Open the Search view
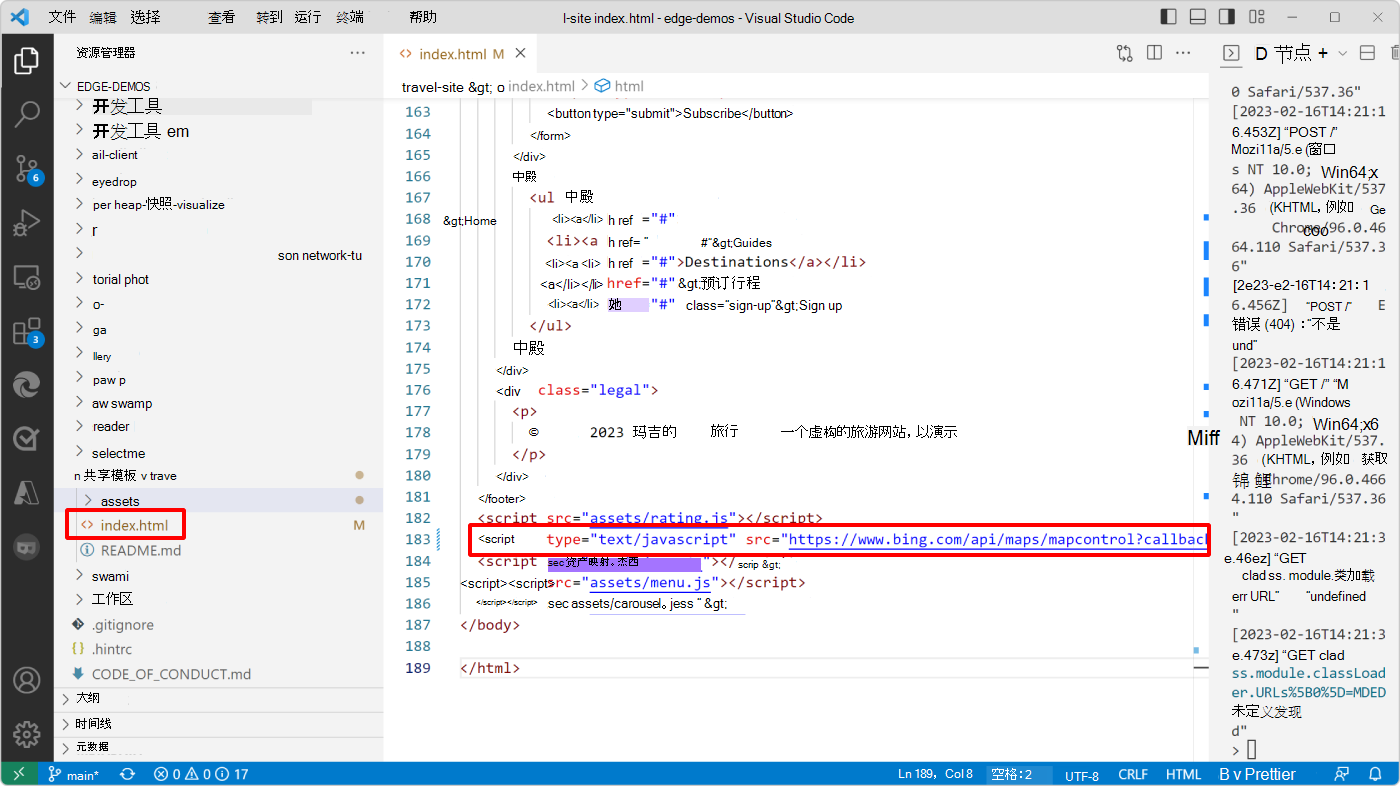1400x786 pixels. [x=27, y=113]
